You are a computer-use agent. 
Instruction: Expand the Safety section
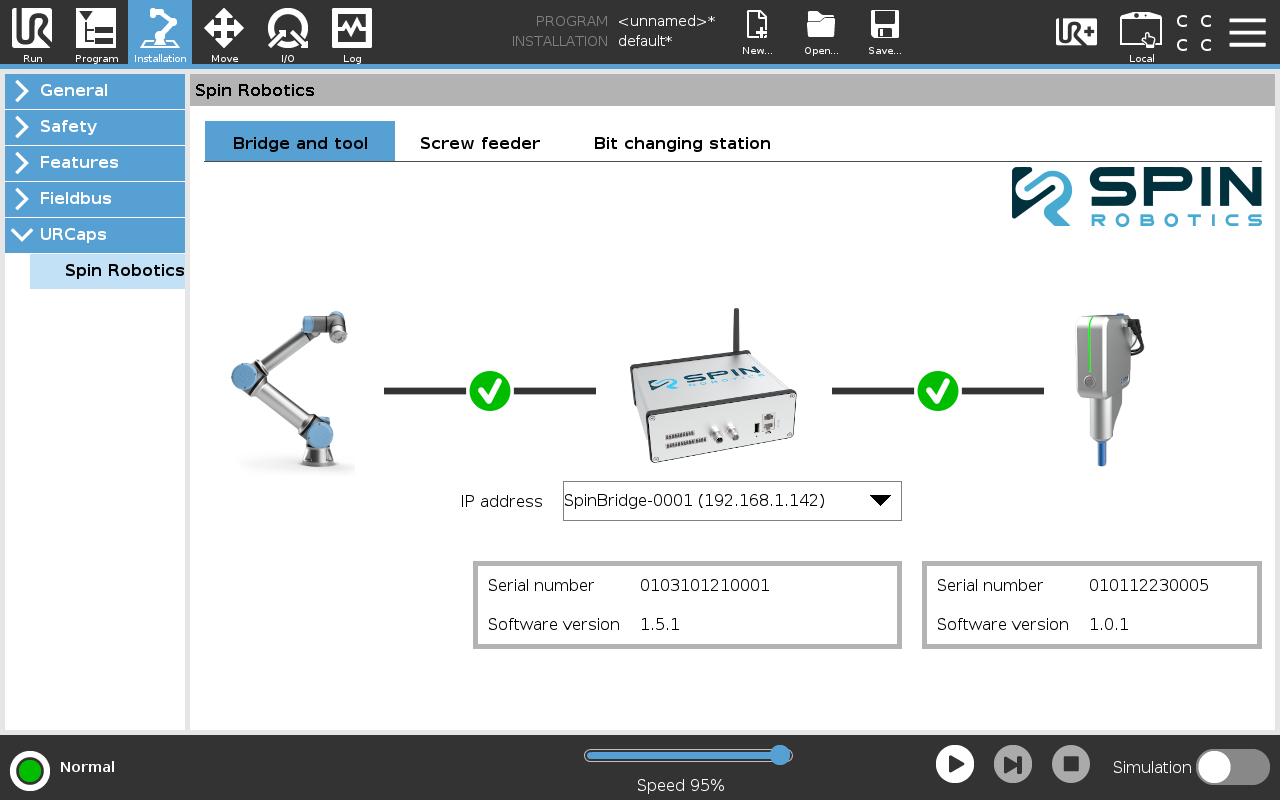[95, 127]
